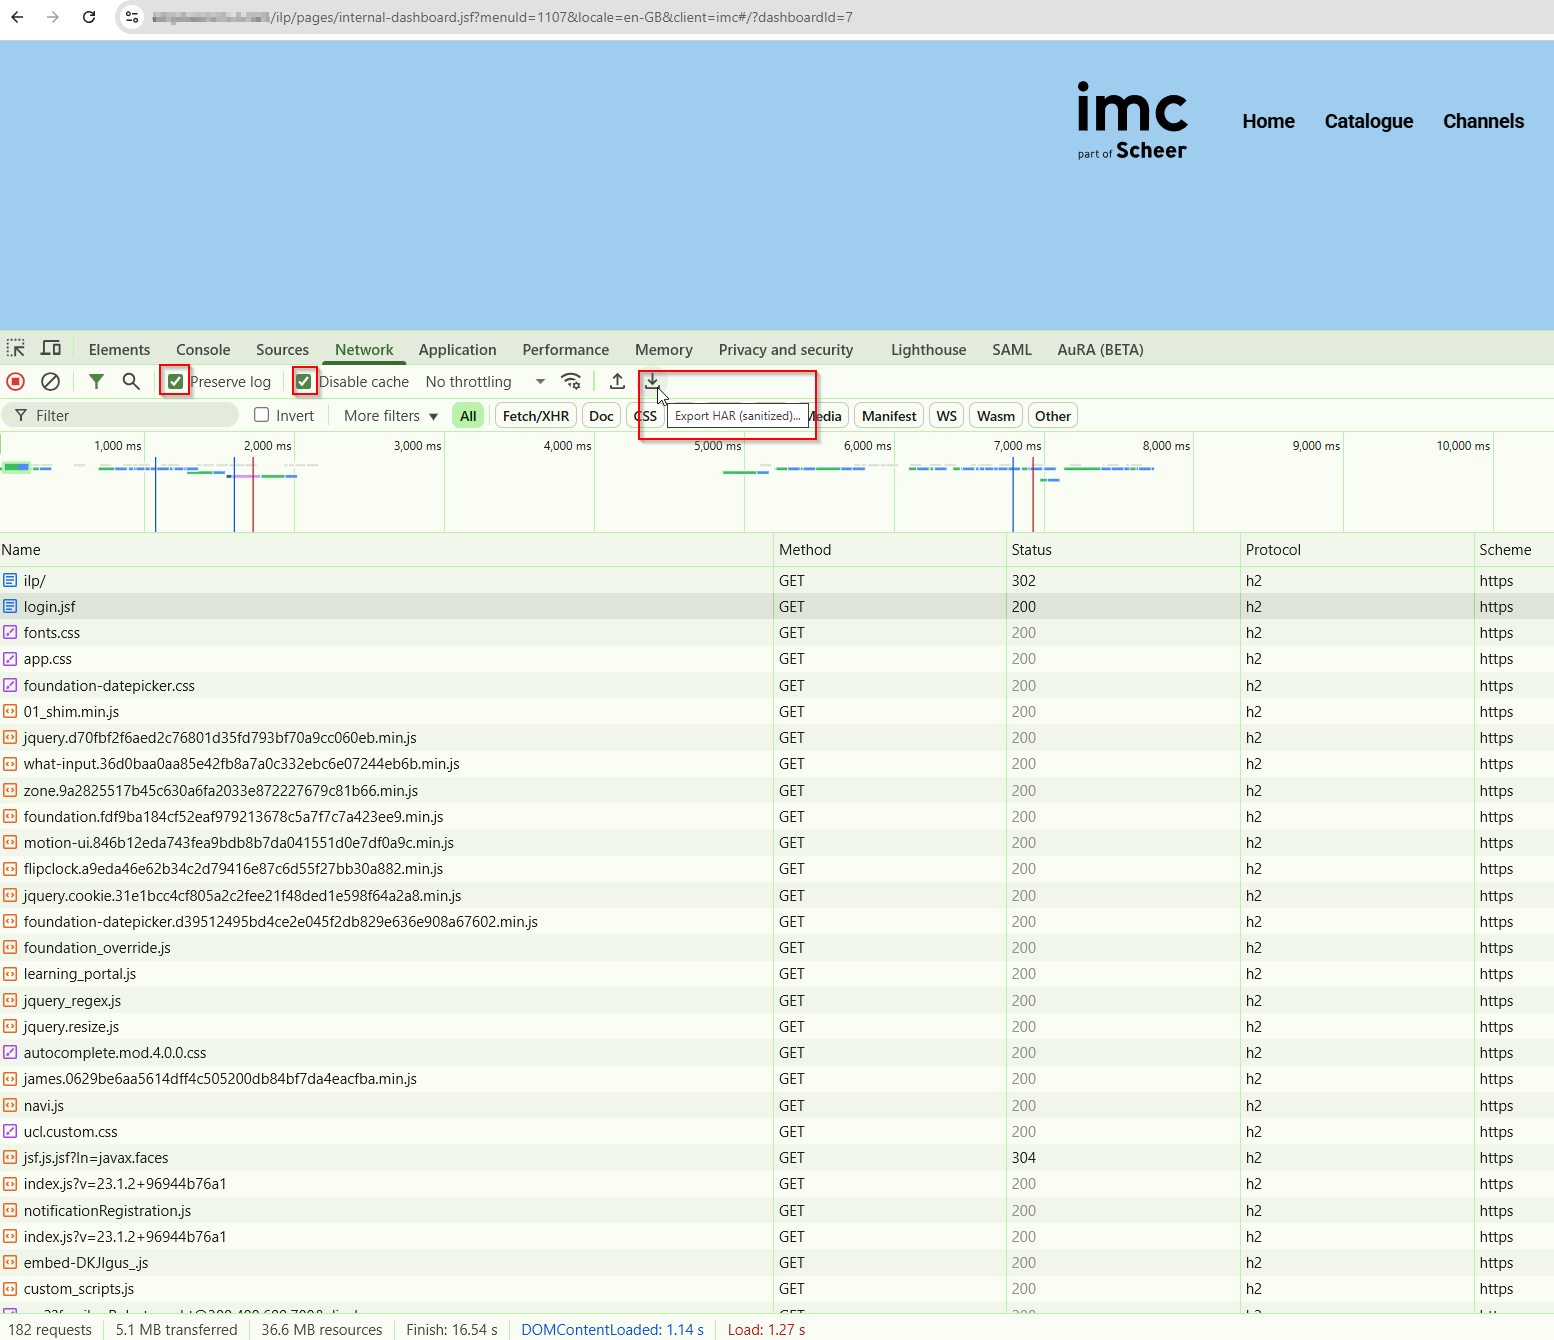Click inside the Filter input field
The height and width of the screenshot is (1340, 1554).
pyautogui.click(x=120, y=414)
